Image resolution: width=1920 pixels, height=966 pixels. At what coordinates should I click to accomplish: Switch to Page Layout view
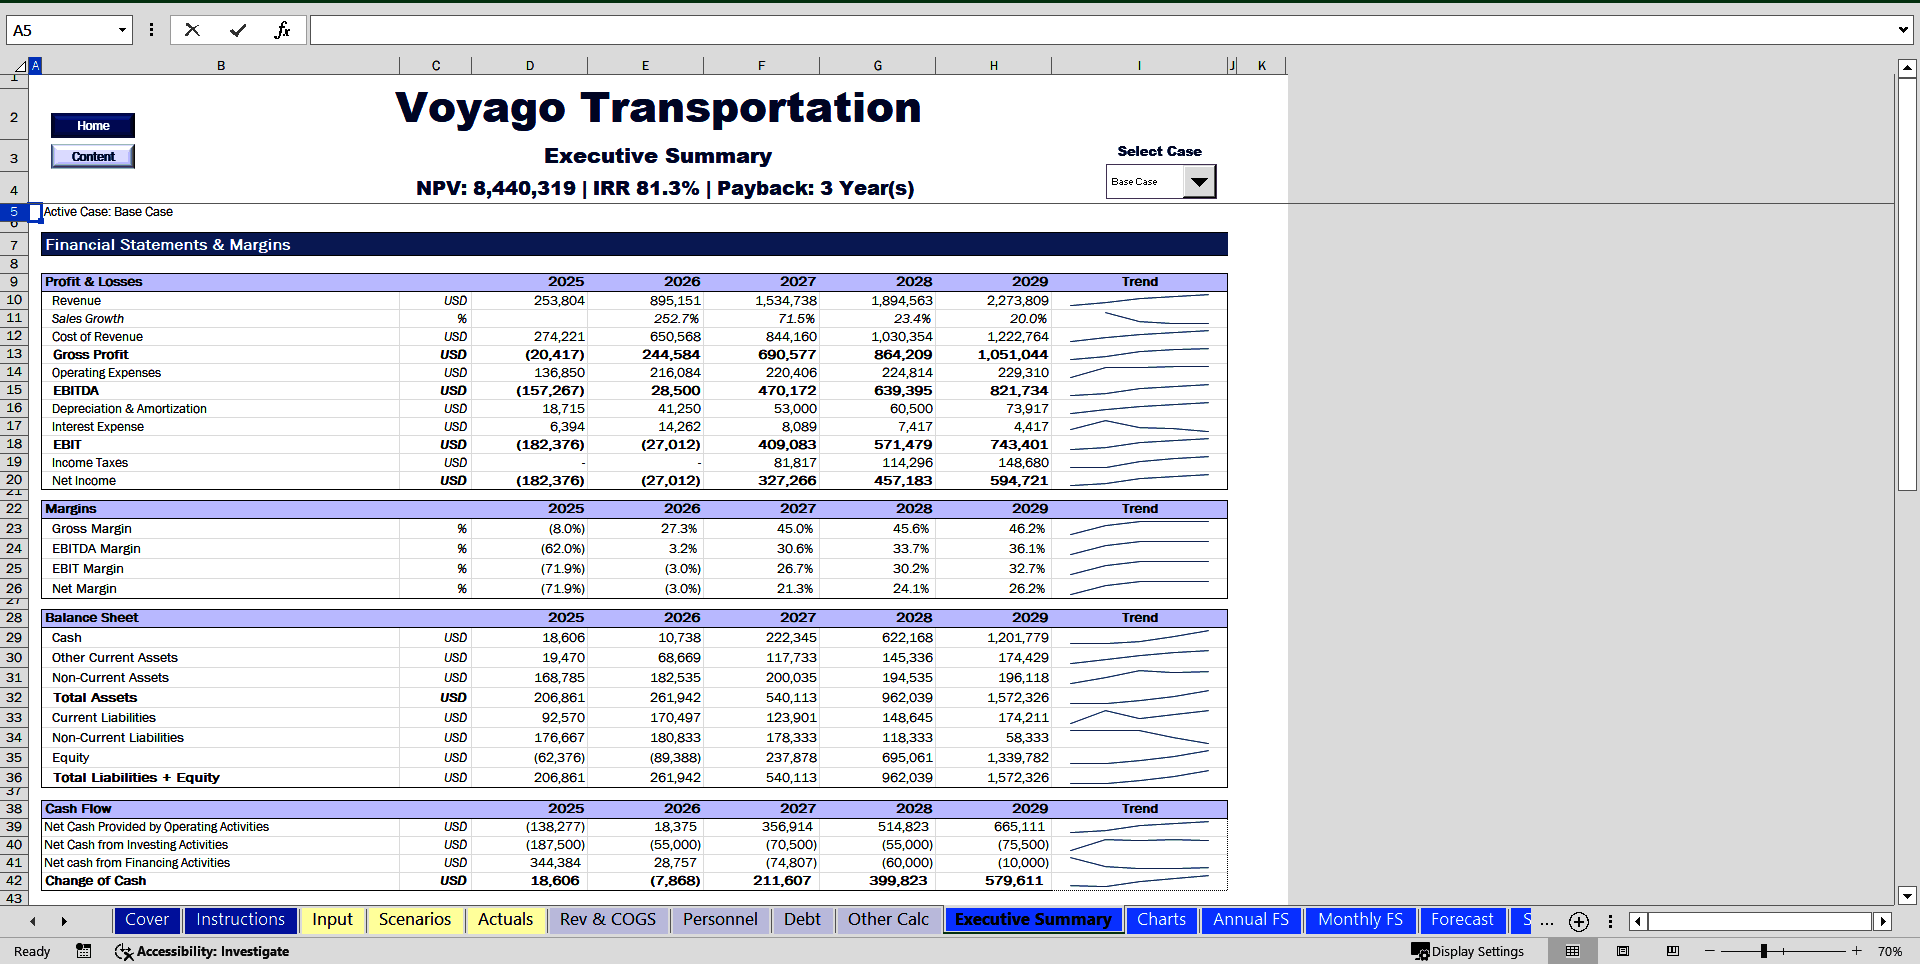coord(1623,951)
